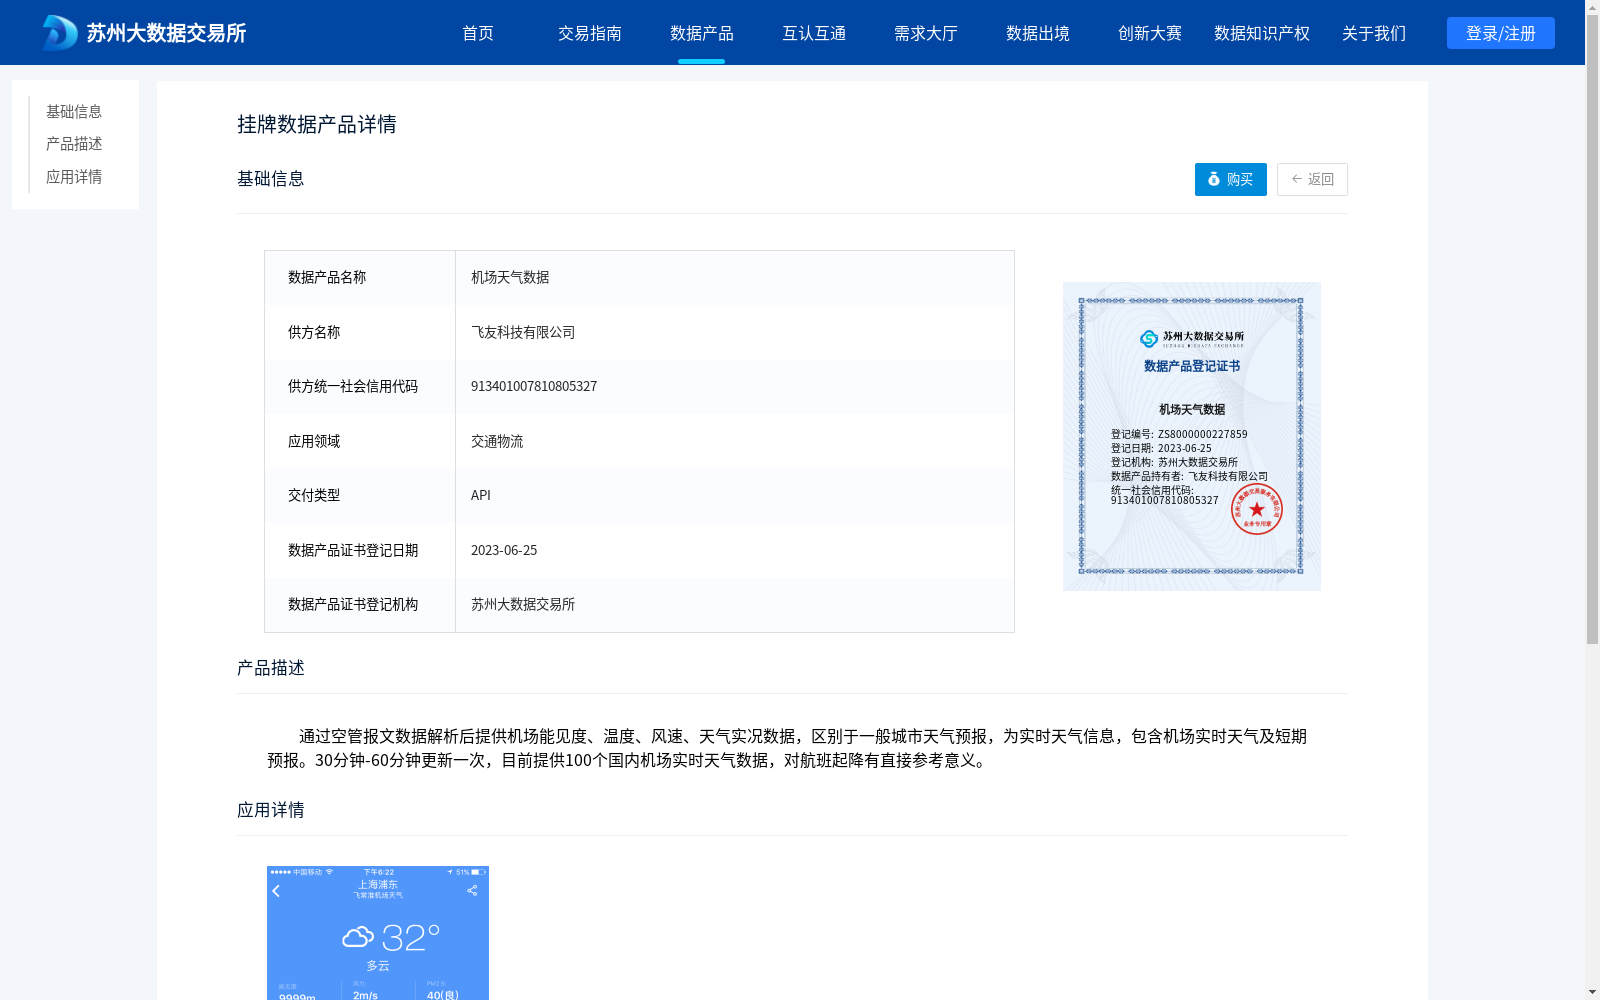Click the 数据产品证书登记机构 row label
The width and height of the screenshot is (1600, 1000).
click(353, 605)
